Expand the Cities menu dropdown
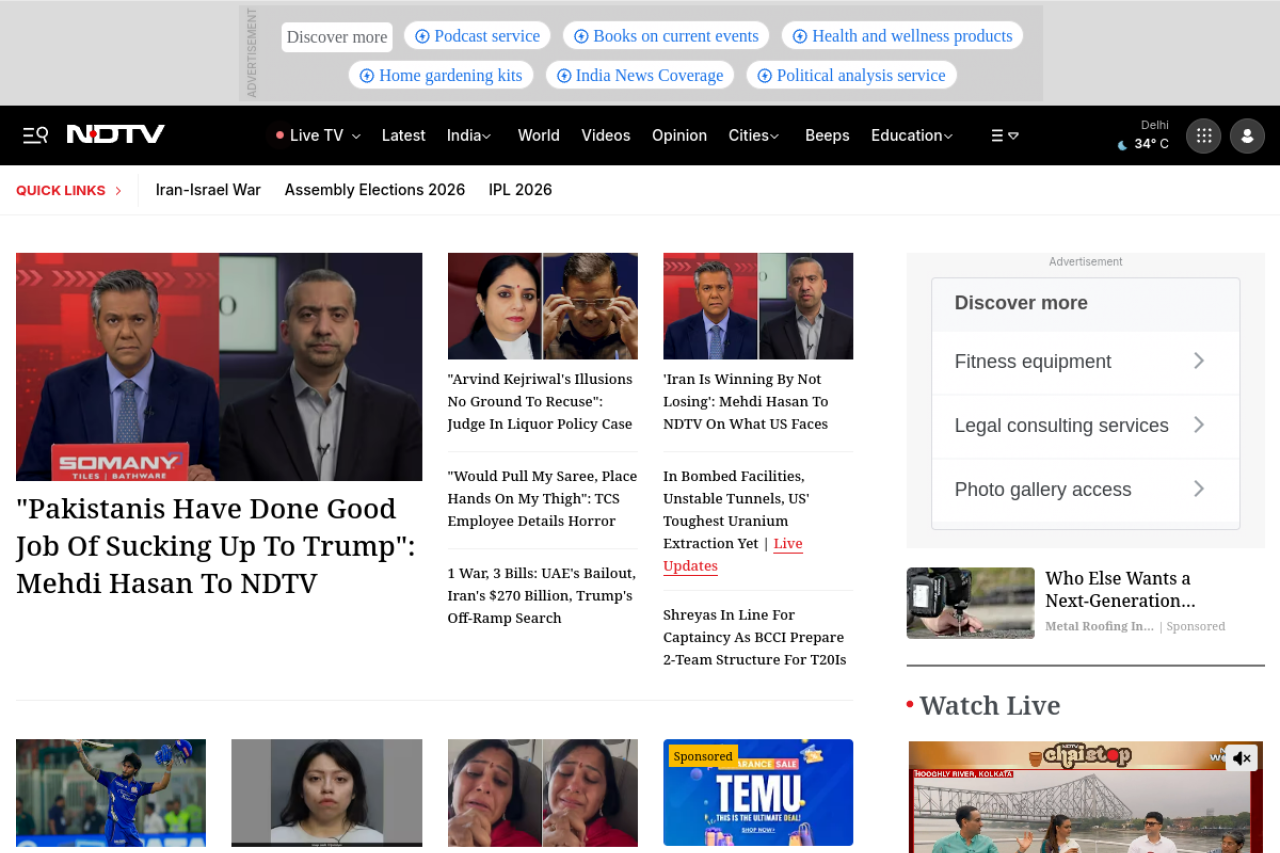This screenshot has width=1280, height=853. tap(774, 136)
